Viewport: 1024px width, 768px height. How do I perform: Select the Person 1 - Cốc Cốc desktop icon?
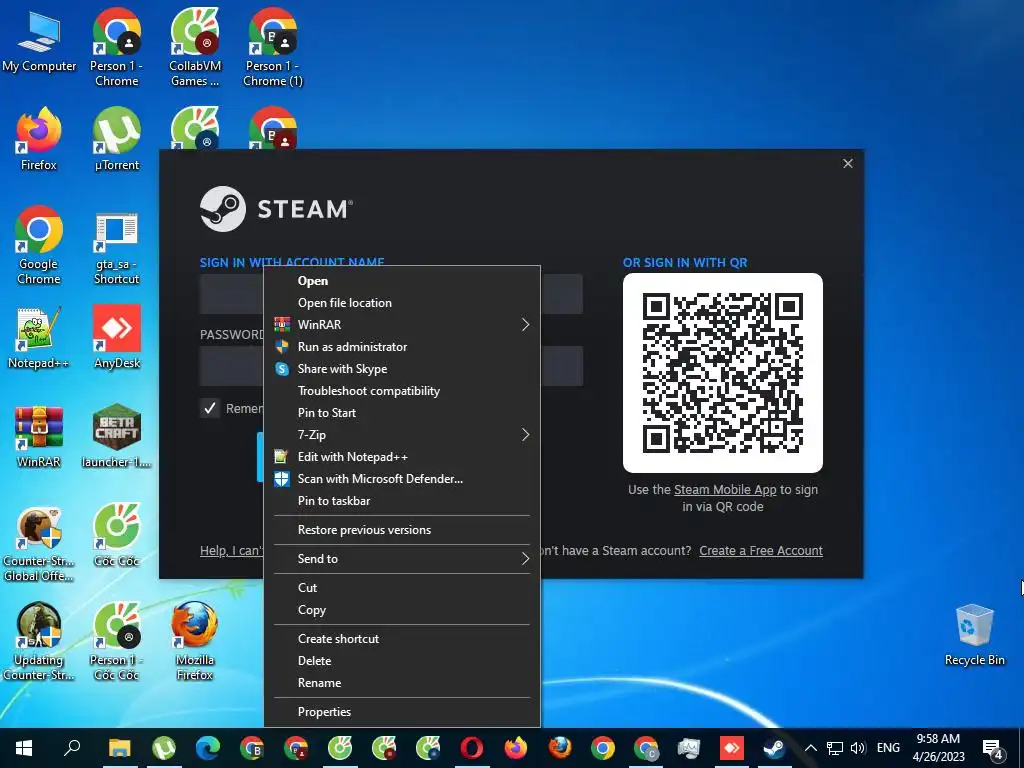[x=117, y=641]
